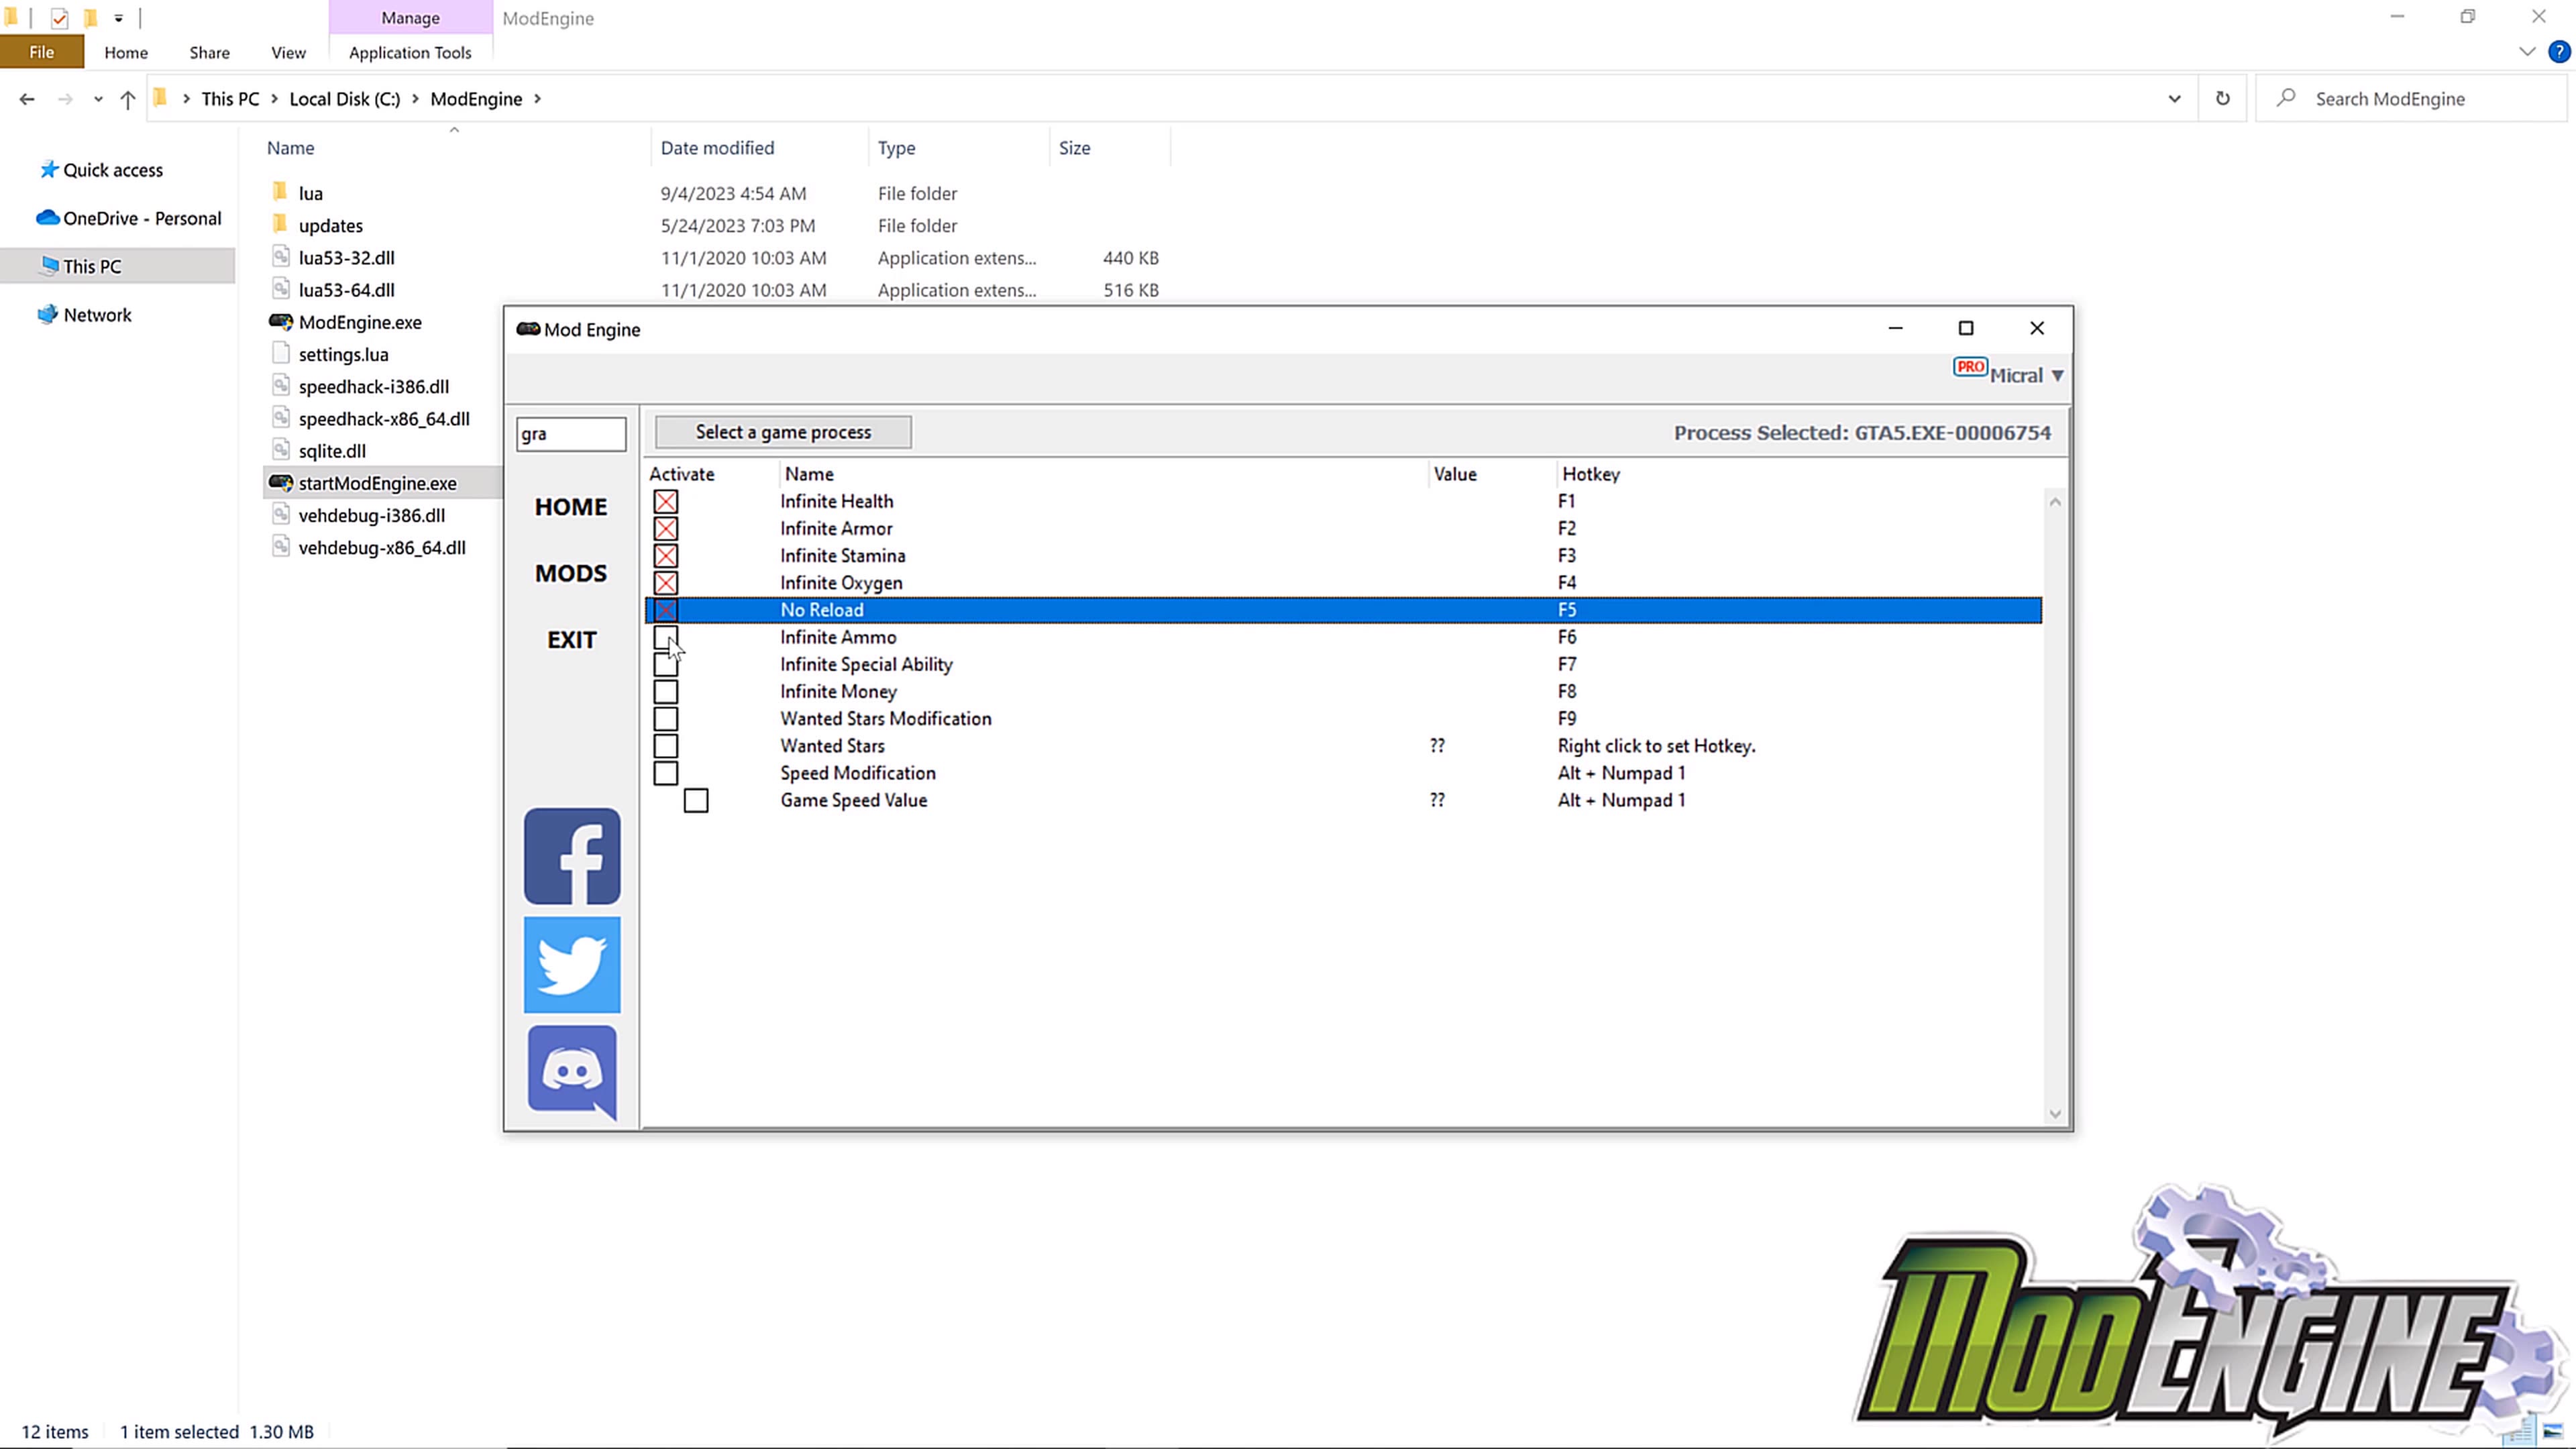Click the lua53-32.dll file icon
Screen dimensions: 2576x1449
pyautogui.click(x=281, y=257)
